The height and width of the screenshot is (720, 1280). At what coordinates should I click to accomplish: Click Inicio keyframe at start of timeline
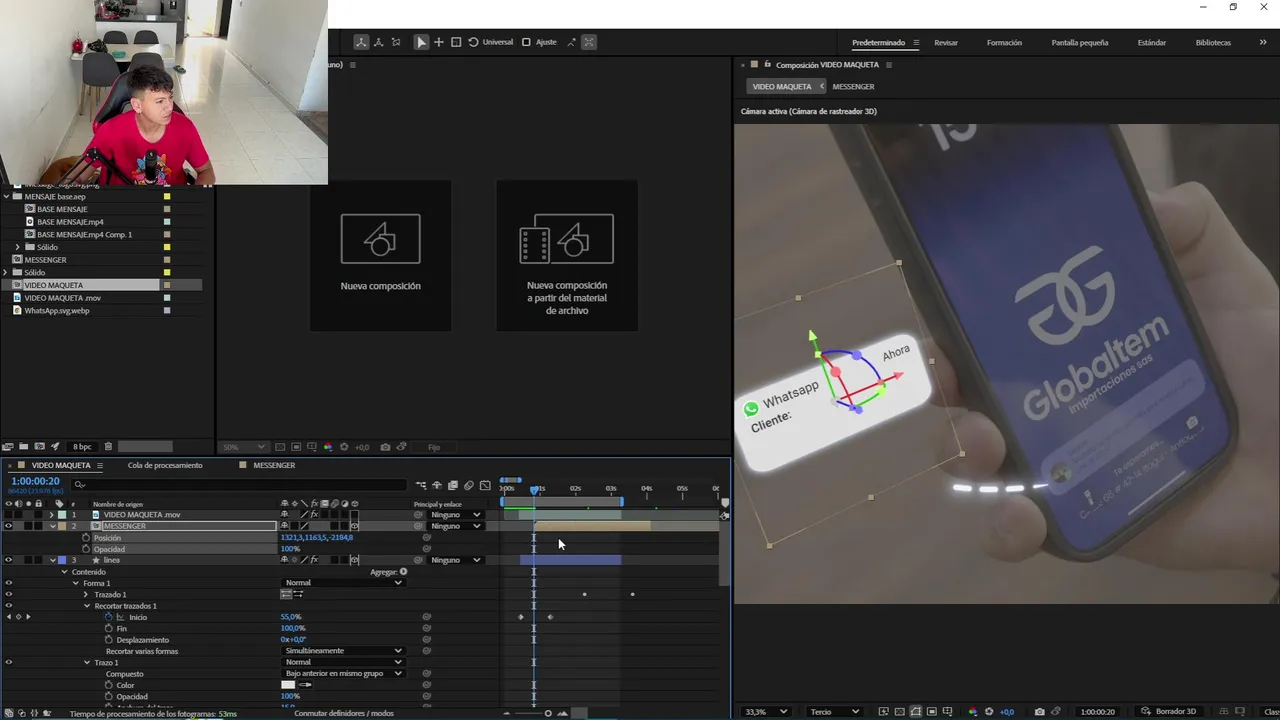coord(520,617)
